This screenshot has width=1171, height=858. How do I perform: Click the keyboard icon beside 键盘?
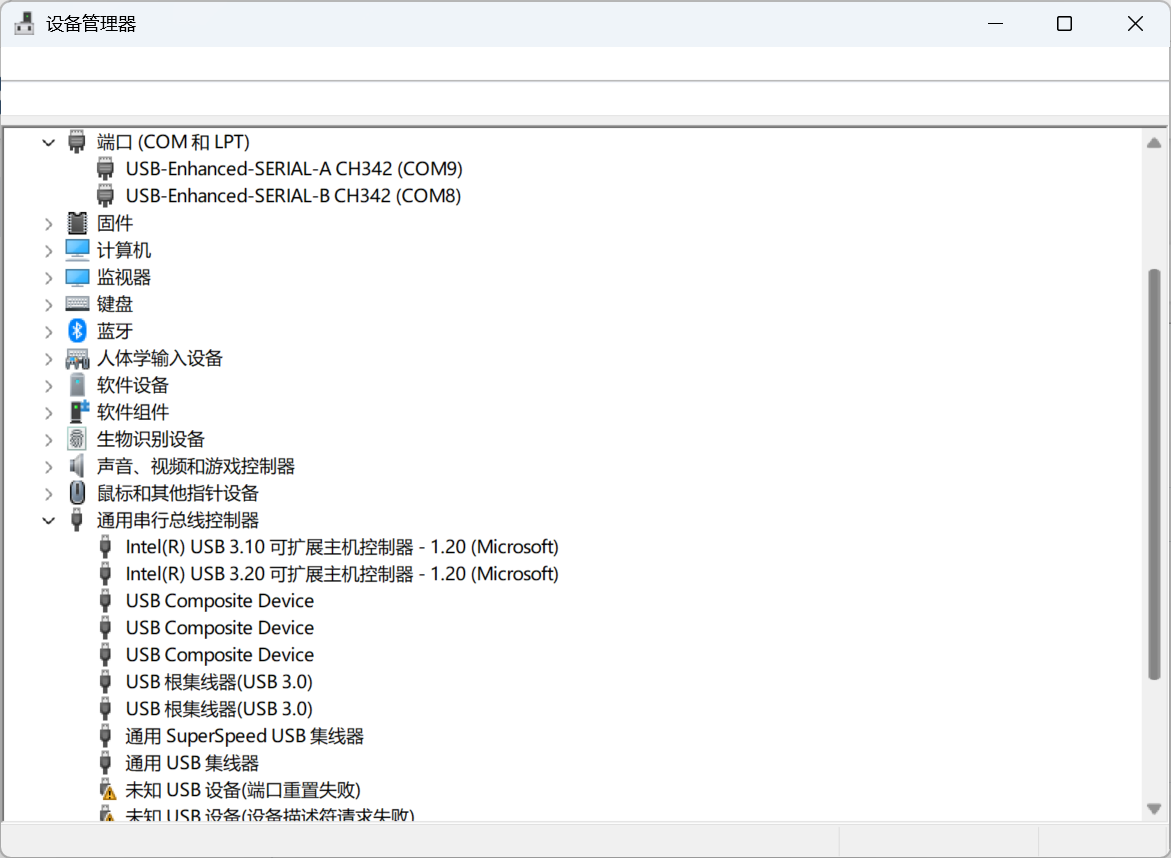[77, 304]
